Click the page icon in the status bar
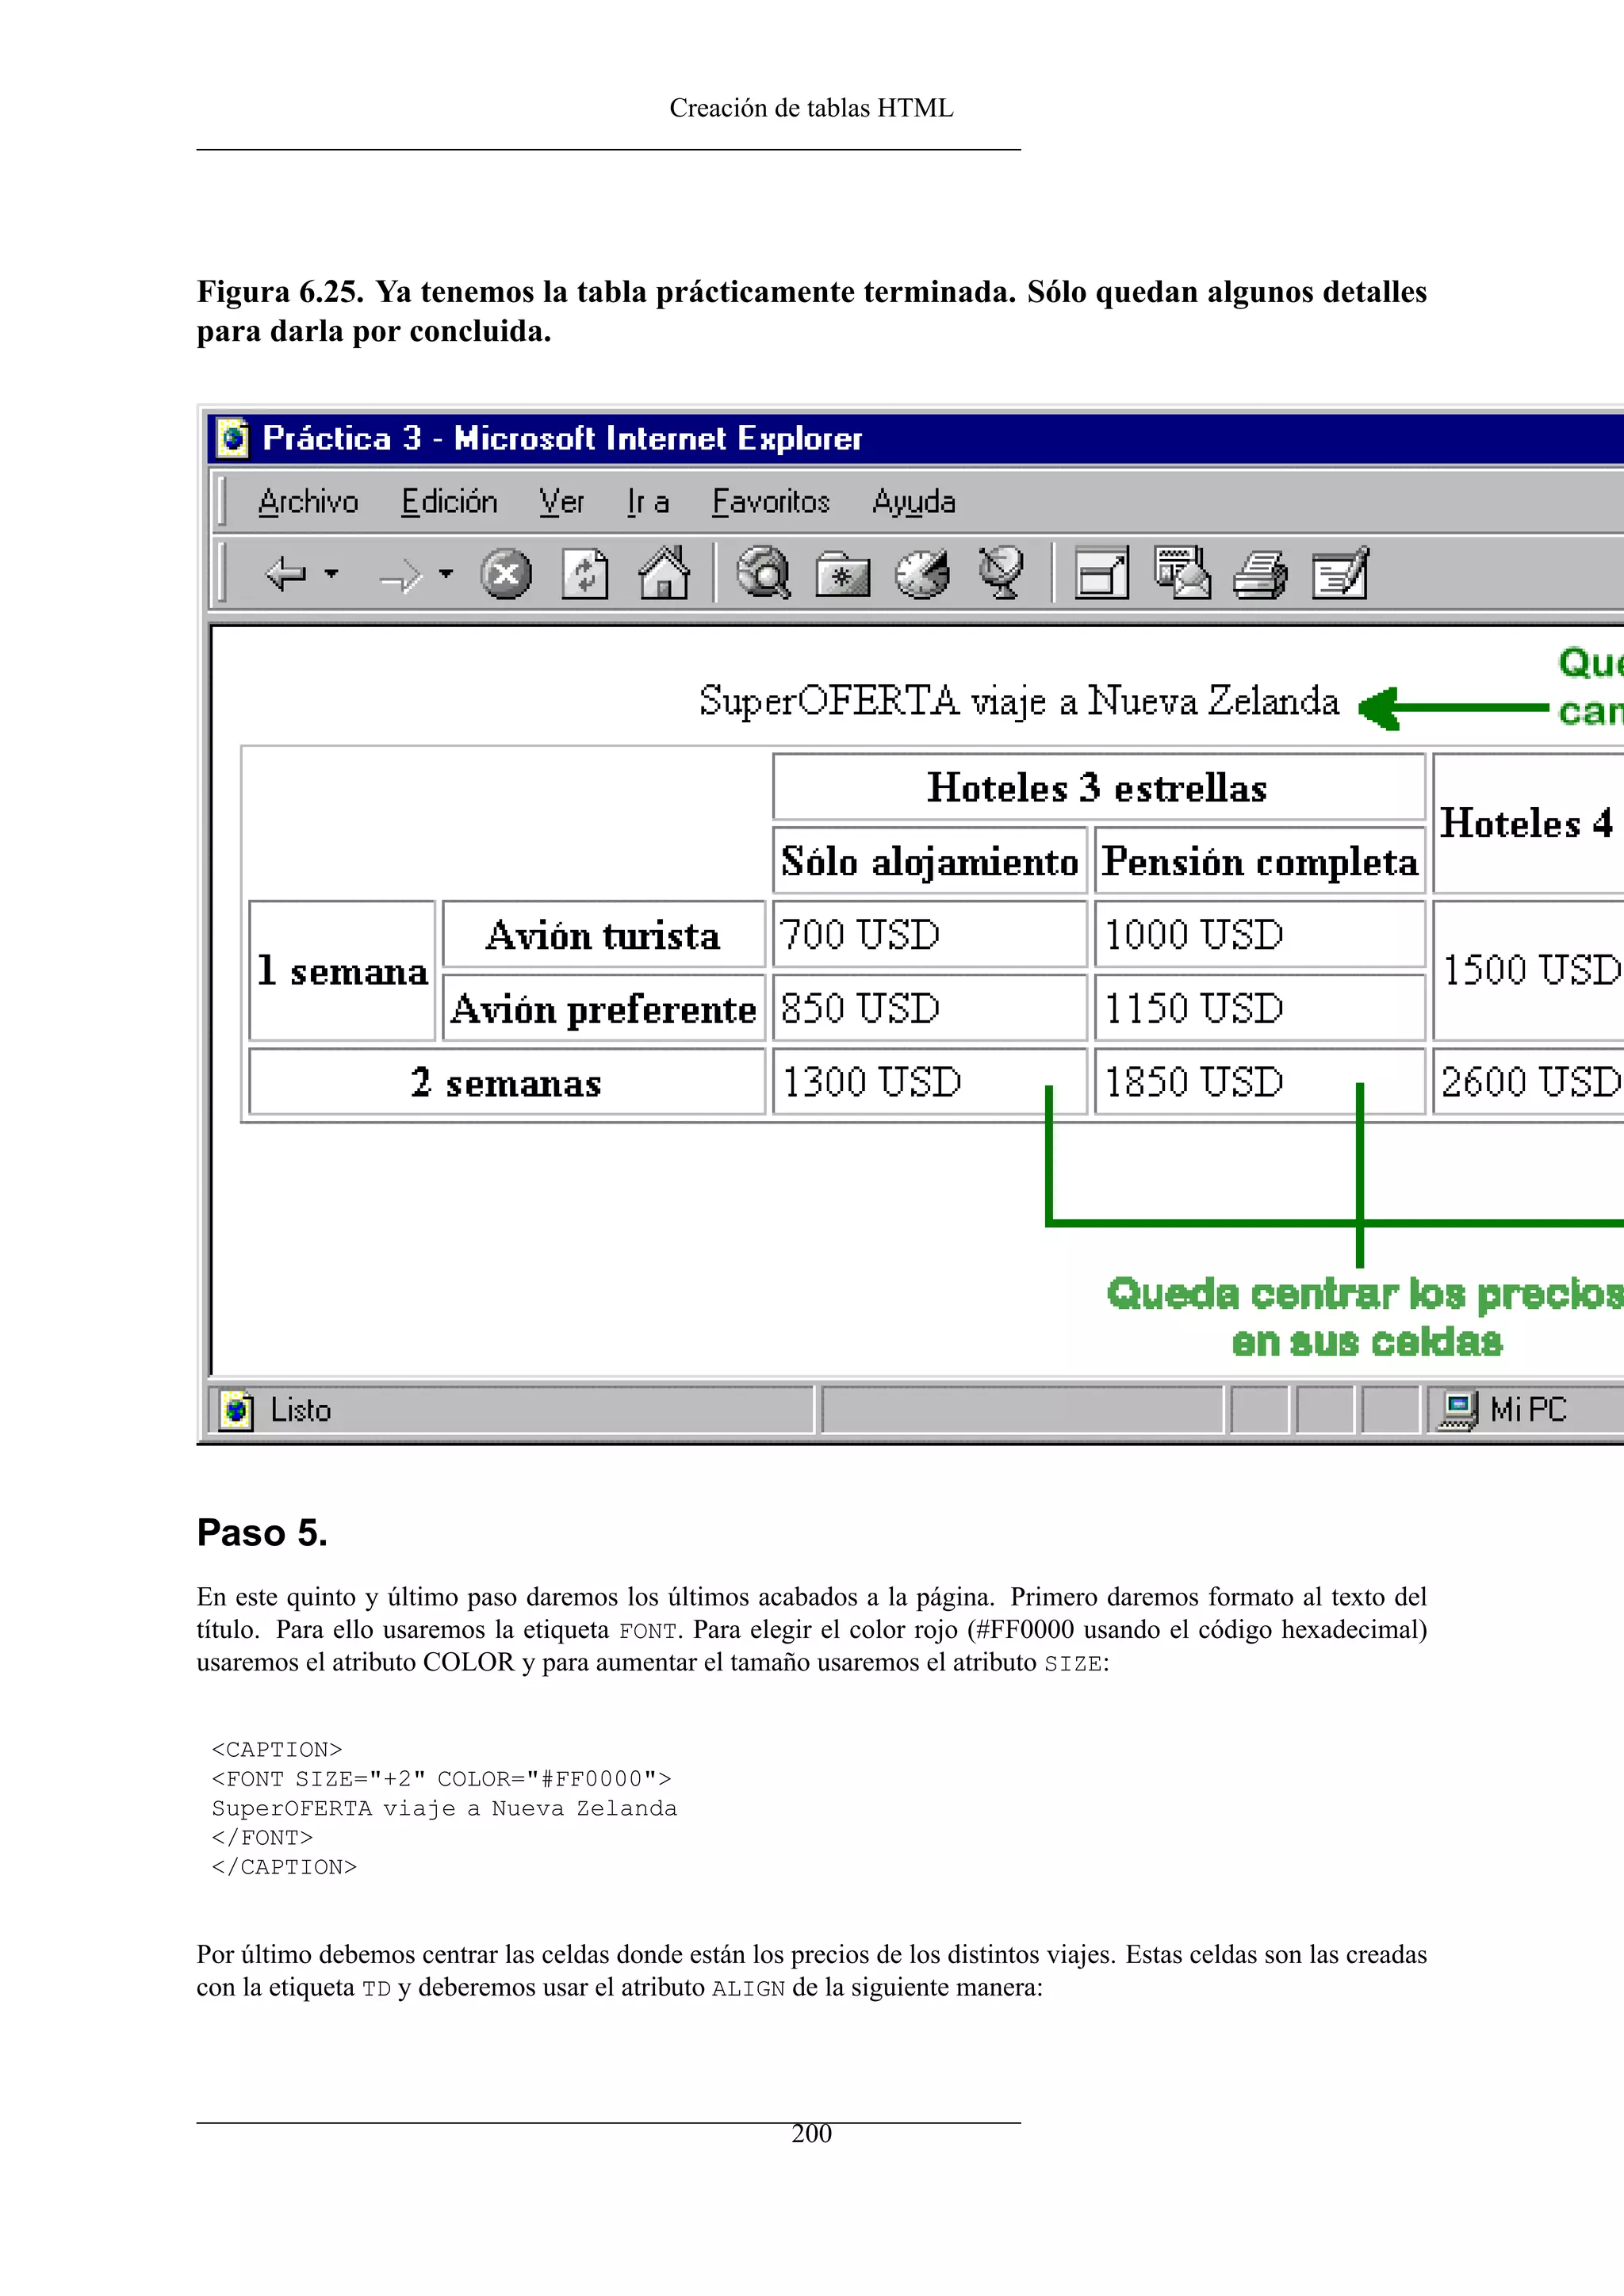This screenshot has height=2296, width=1624. click(x=236, y=1410)
